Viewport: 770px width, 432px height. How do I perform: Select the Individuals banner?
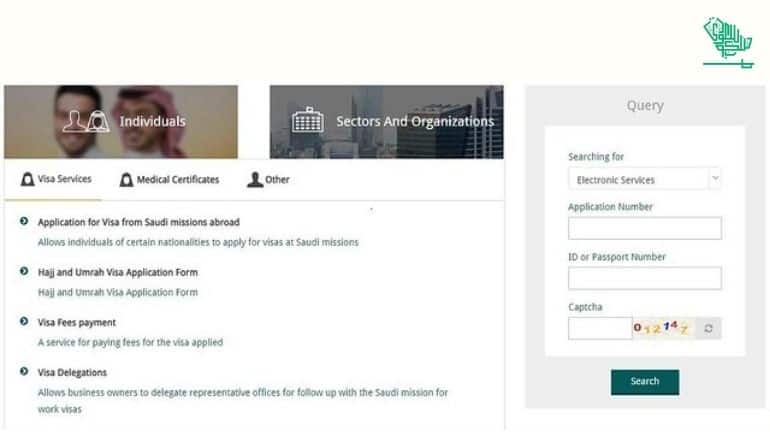click(x=121, y=122)
